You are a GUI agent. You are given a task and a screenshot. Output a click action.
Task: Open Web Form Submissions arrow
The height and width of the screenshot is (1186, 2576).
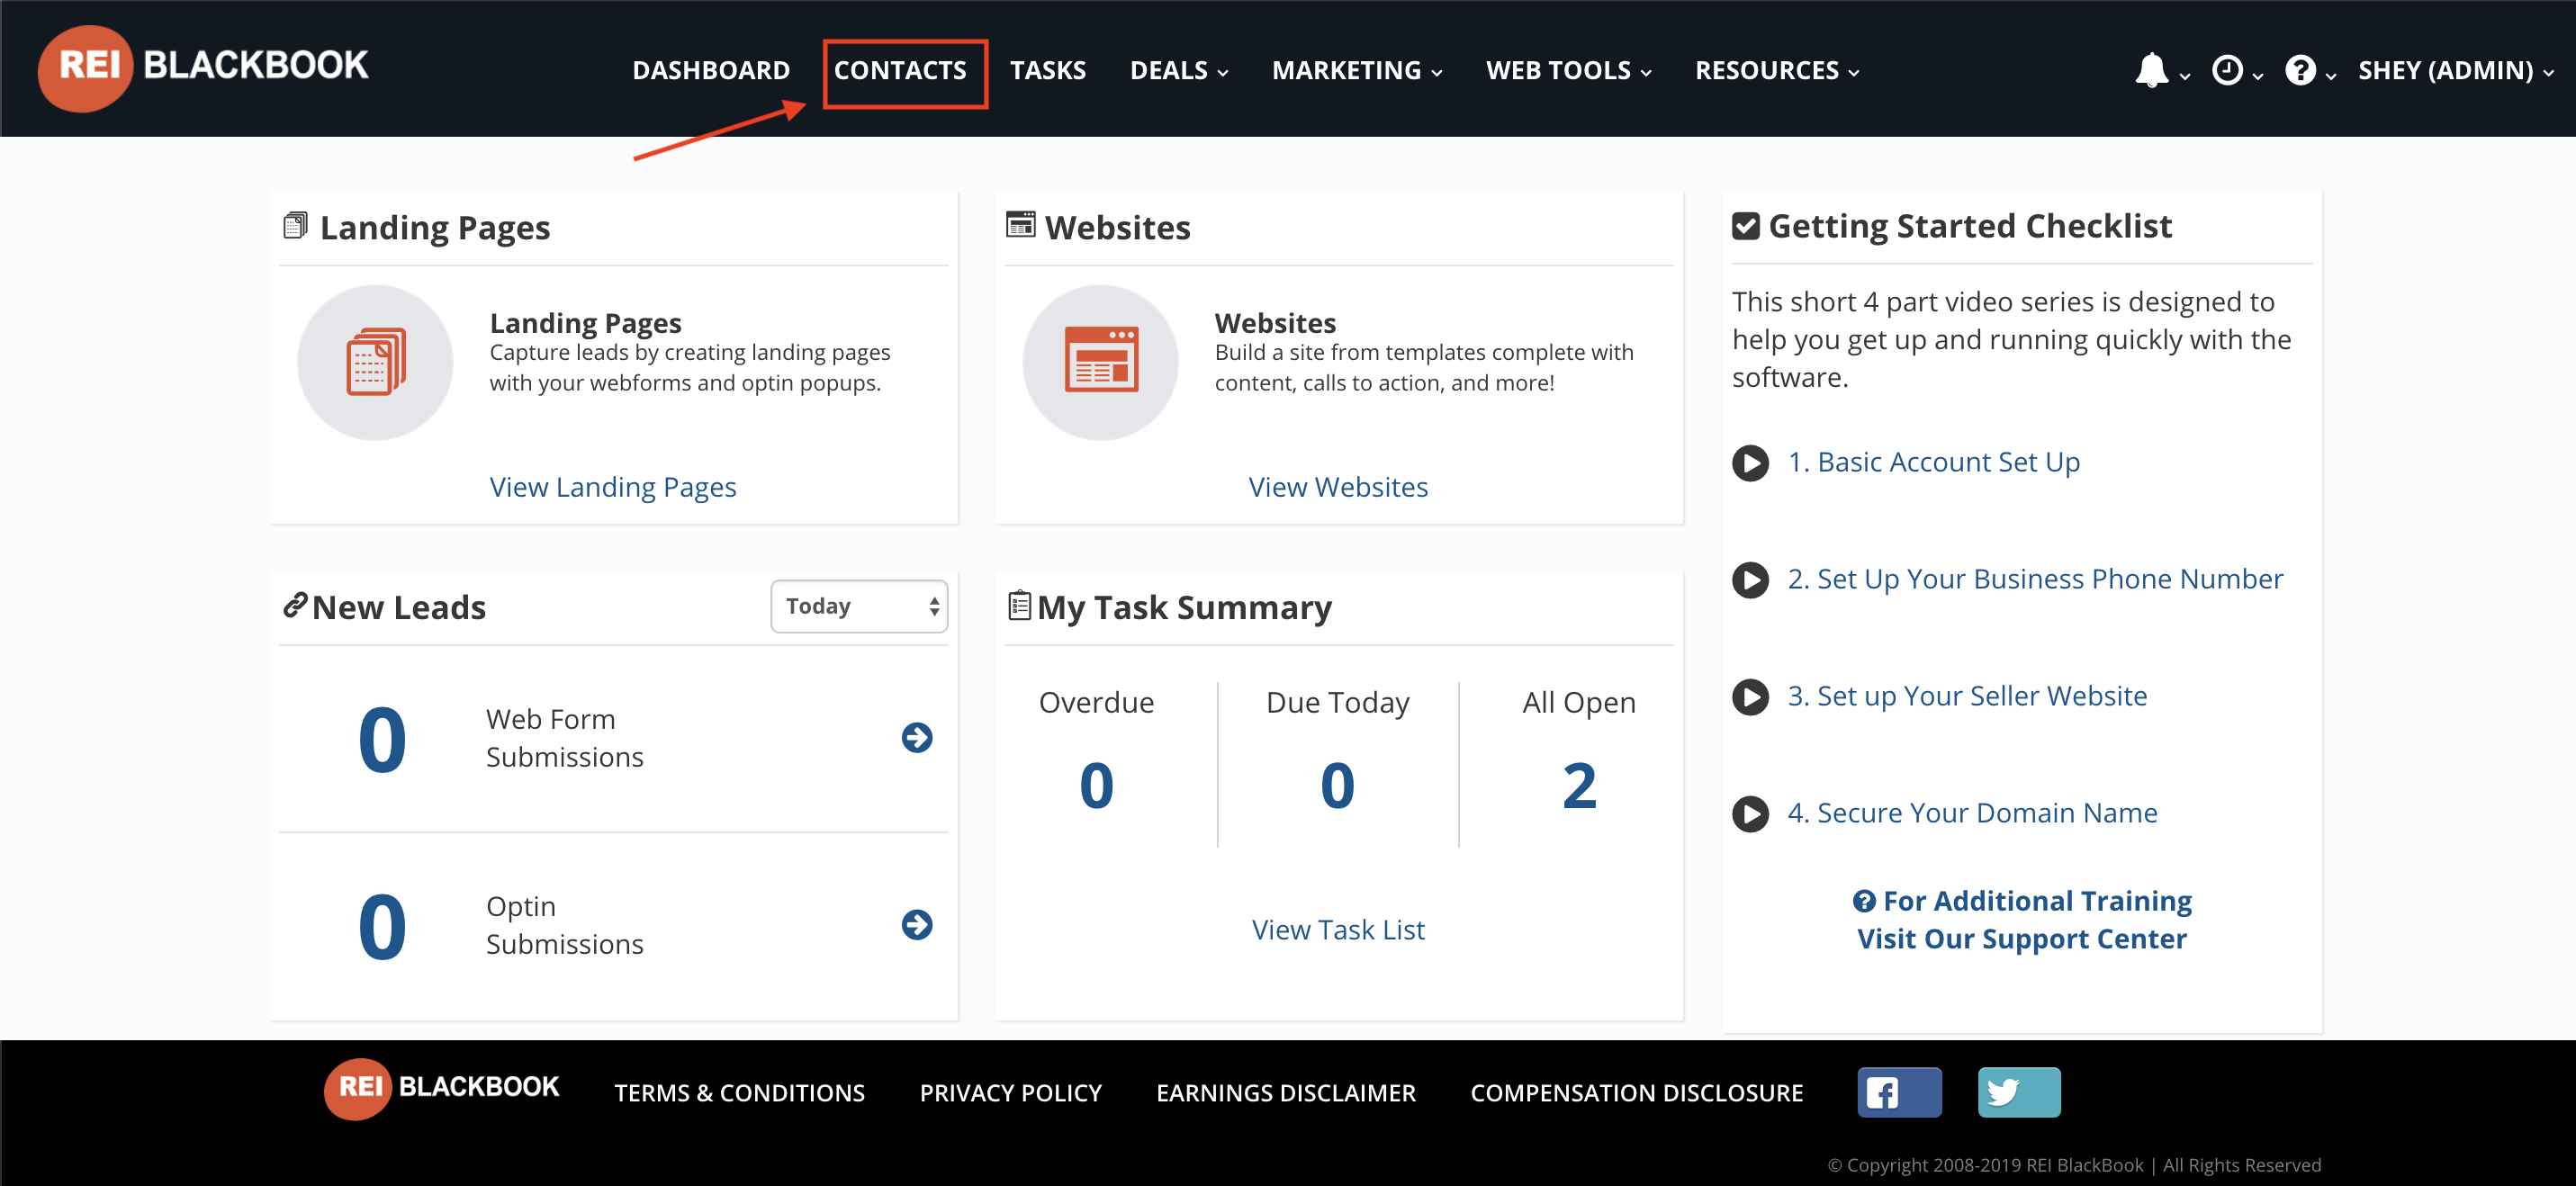tap(916, 738)
